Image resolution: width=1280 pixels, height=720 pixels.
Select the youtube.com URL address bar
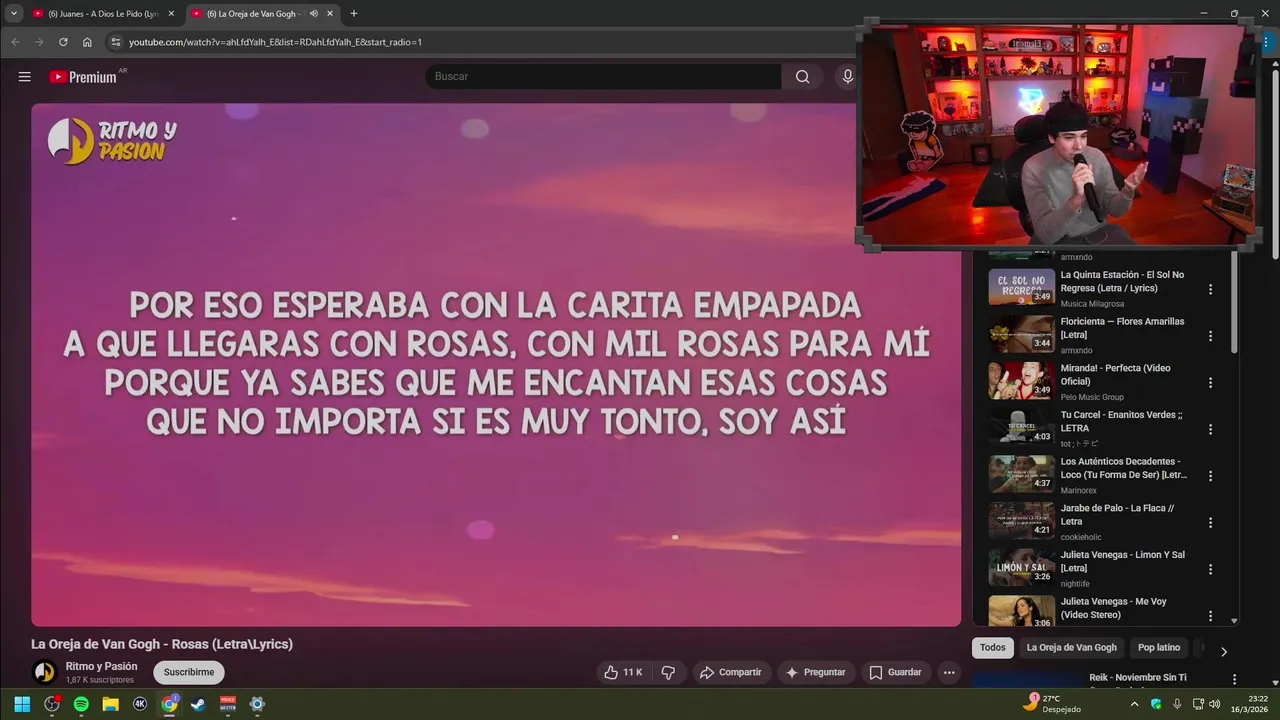275,42
